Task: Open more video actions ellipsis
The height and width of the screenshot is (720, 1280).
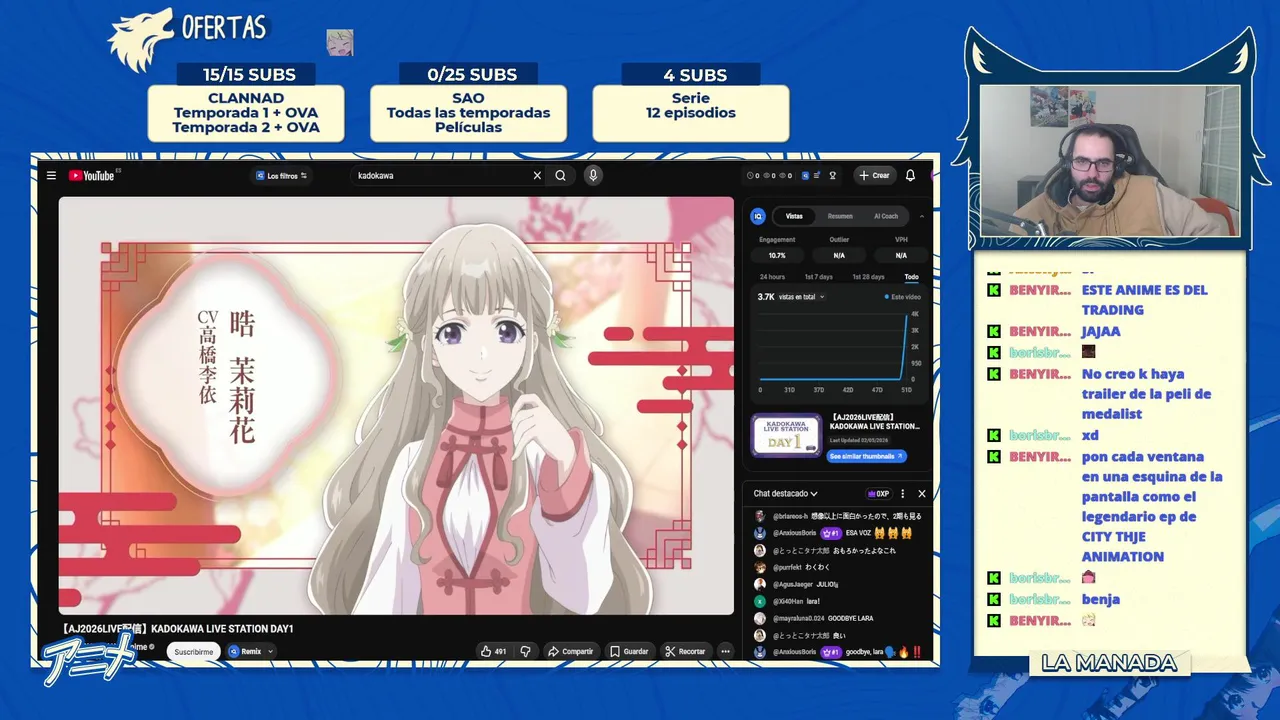Action: coord(726,651)
